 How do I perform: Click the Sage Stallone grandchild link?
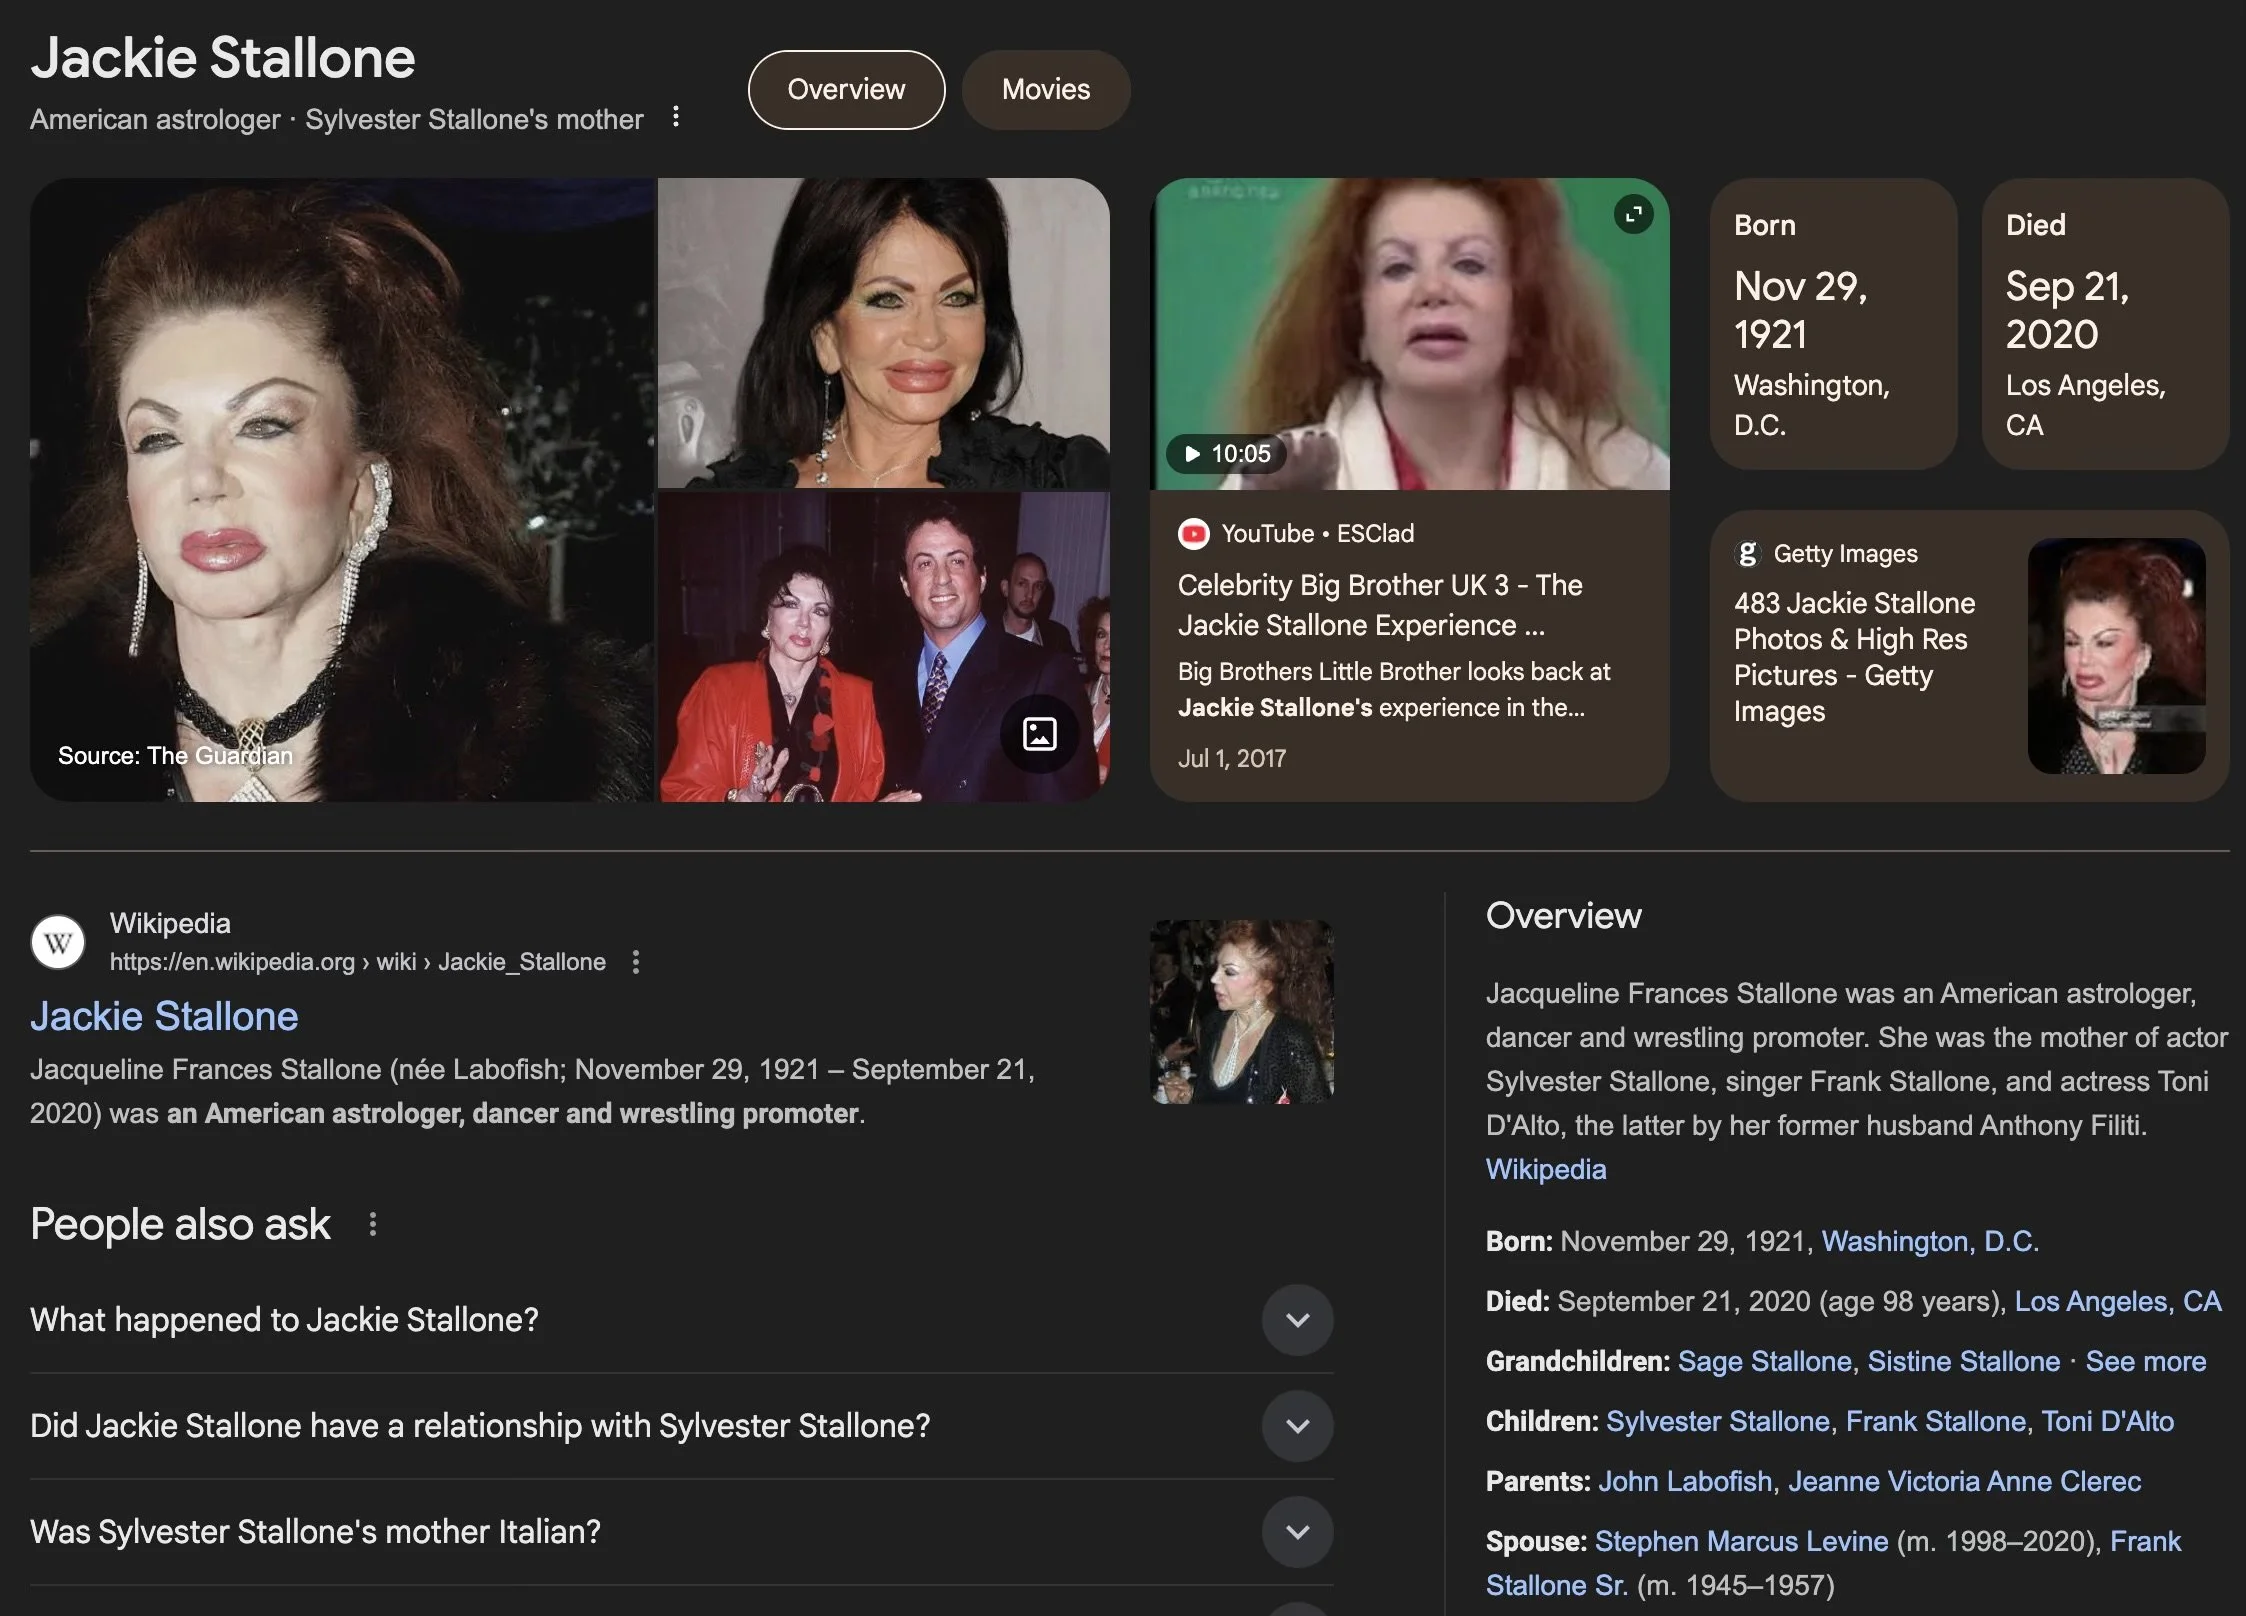point(1764,1361)
